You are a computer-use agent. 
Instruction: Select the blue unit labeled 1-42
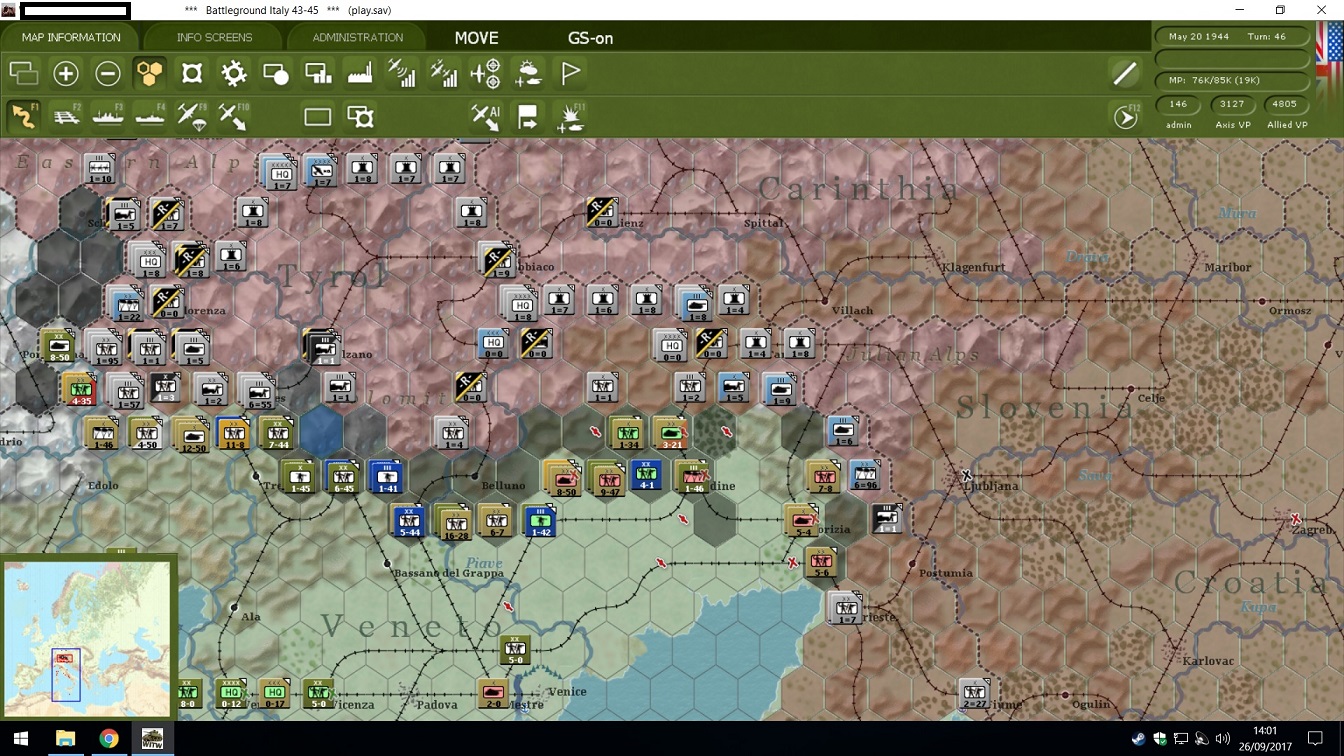[541, 520]
